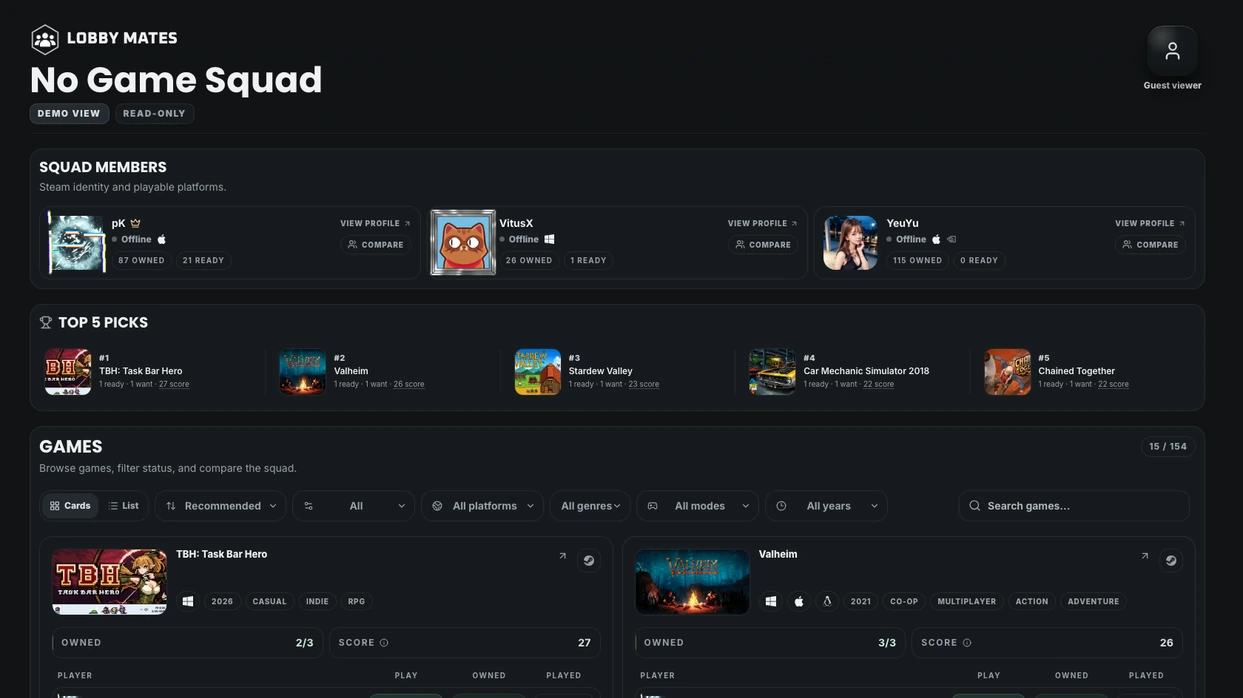Click the Valheim card cover image
Viewport: 1243px width, 698px height.
(x=692, y=581)
